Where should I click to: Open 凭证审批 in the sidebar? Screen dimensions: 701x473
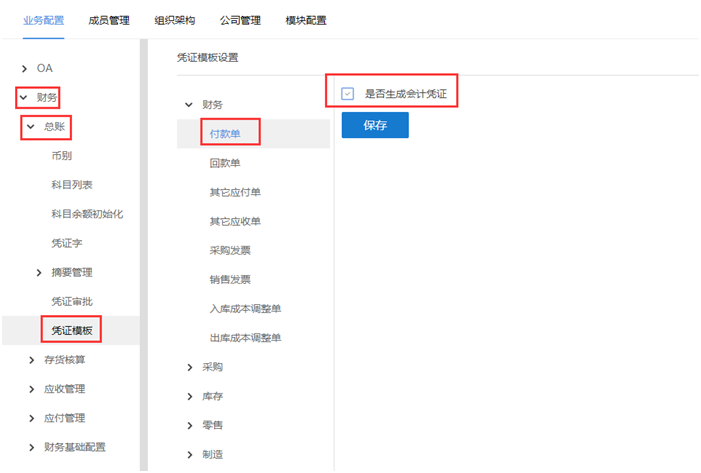pyautogui.click(x=72, y=302)
